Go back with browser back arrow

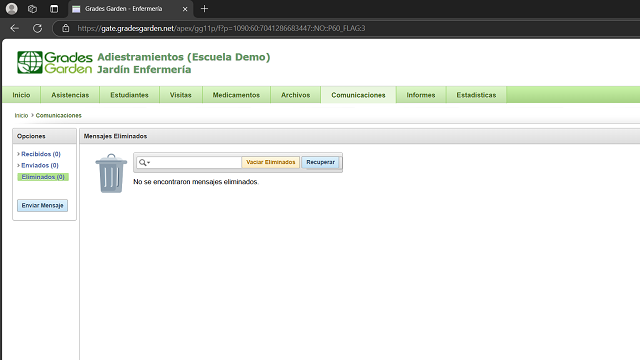pyautogui.click(x=15, y=28)
